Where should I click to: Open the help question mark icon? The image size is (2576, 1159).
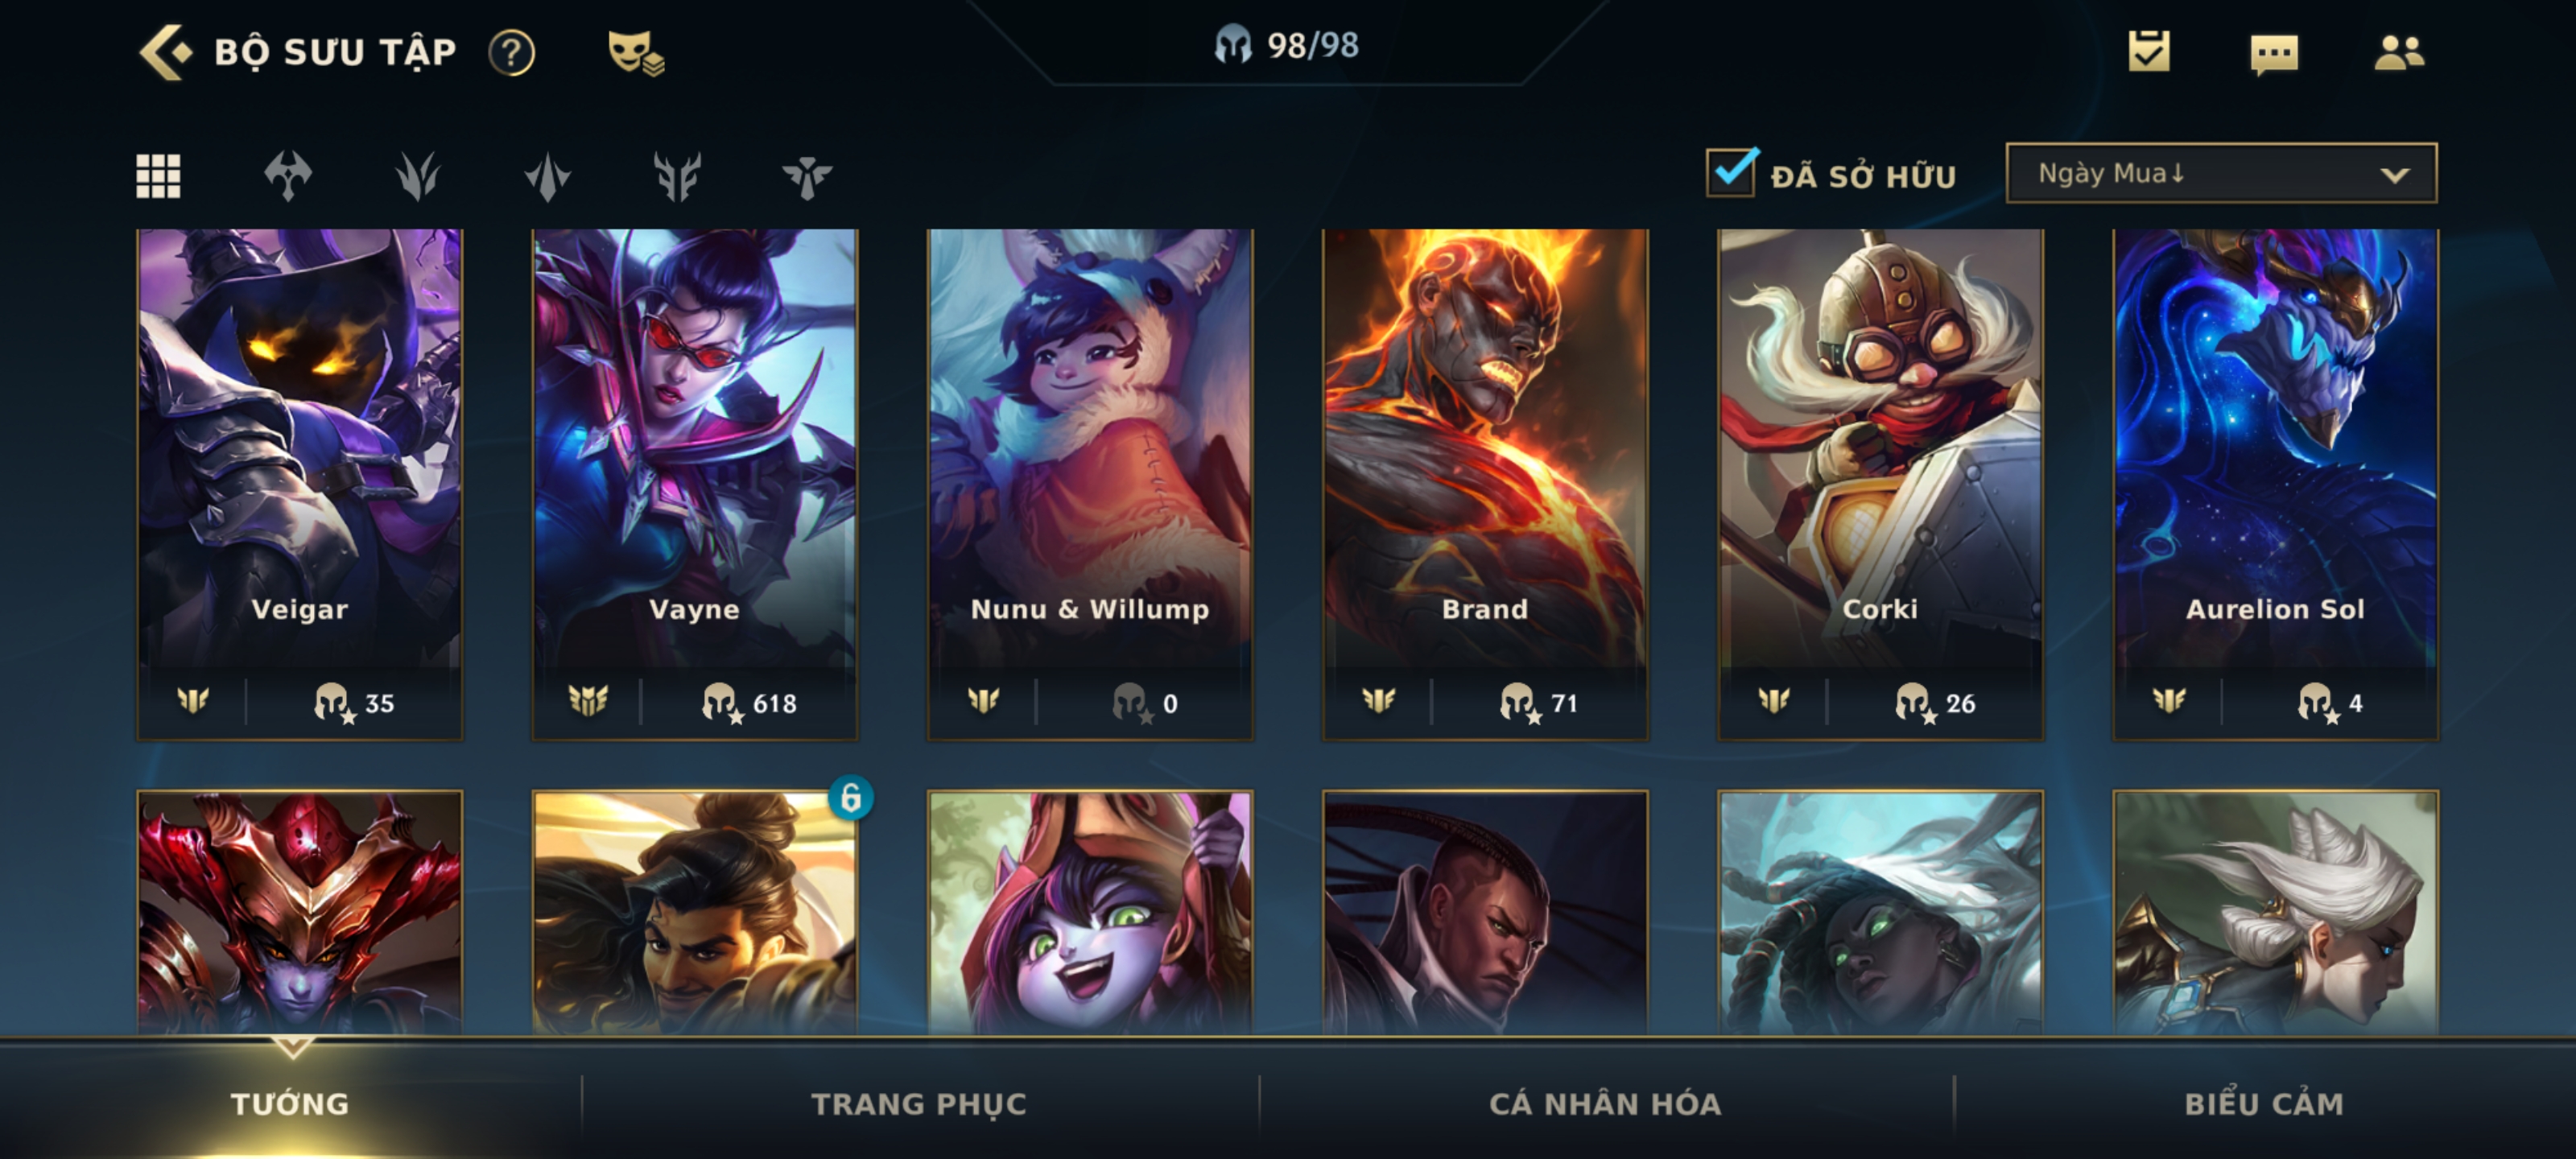click(511, 53)
